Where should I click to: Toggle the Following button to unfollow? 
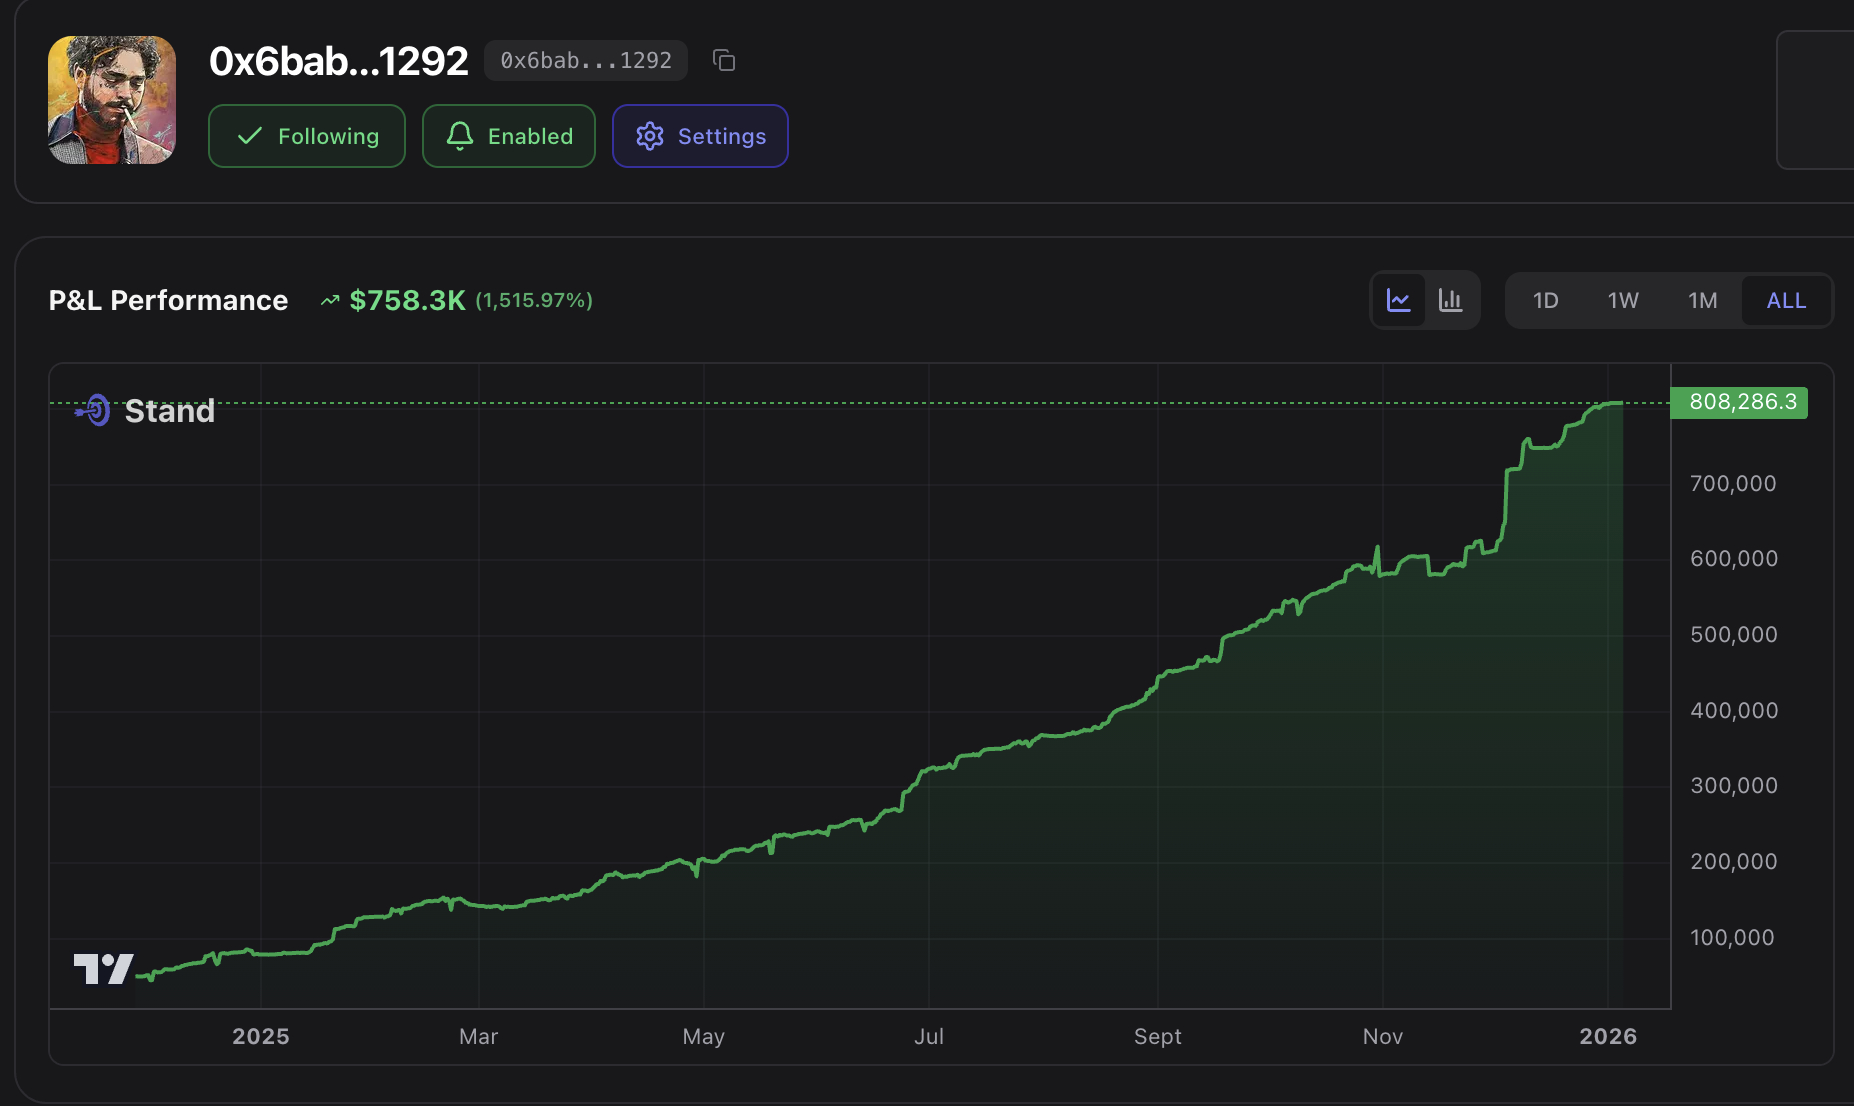(307, 136)
